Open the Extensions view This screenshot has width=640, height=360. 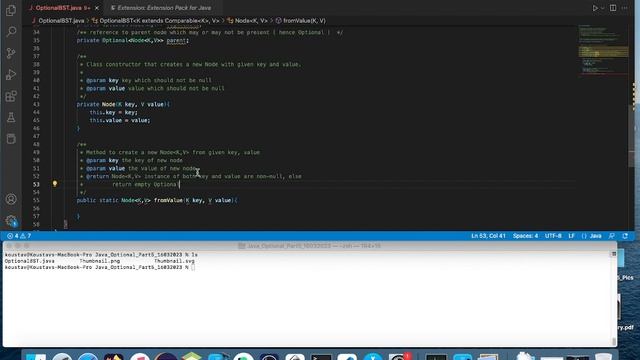(x=11, y=96)
